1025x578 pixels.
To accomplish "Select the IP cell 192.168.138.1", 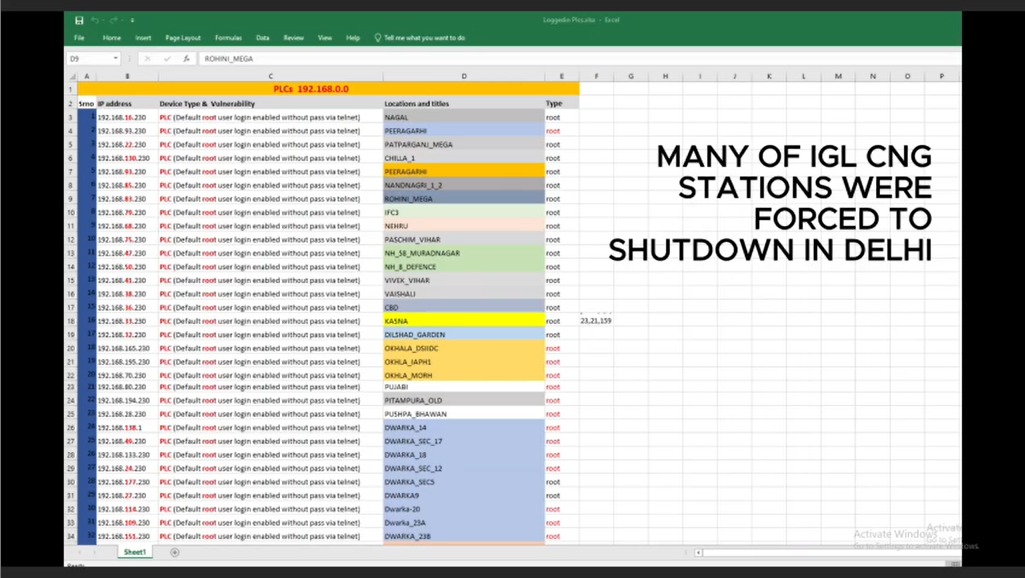I will click(127, 428).
